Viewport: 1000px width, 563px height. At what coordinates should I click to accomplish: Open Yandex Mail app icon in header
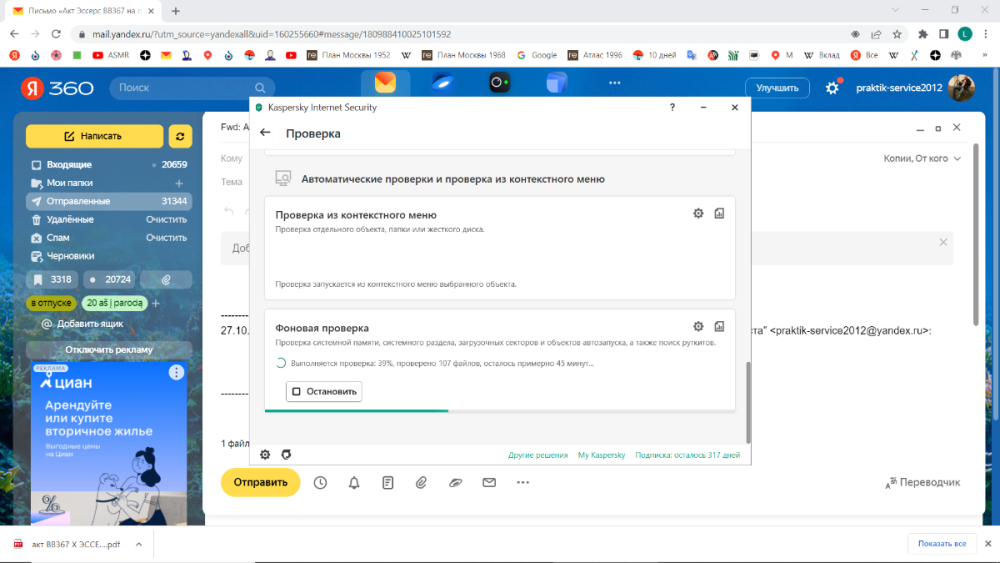[x=385, y=83]
